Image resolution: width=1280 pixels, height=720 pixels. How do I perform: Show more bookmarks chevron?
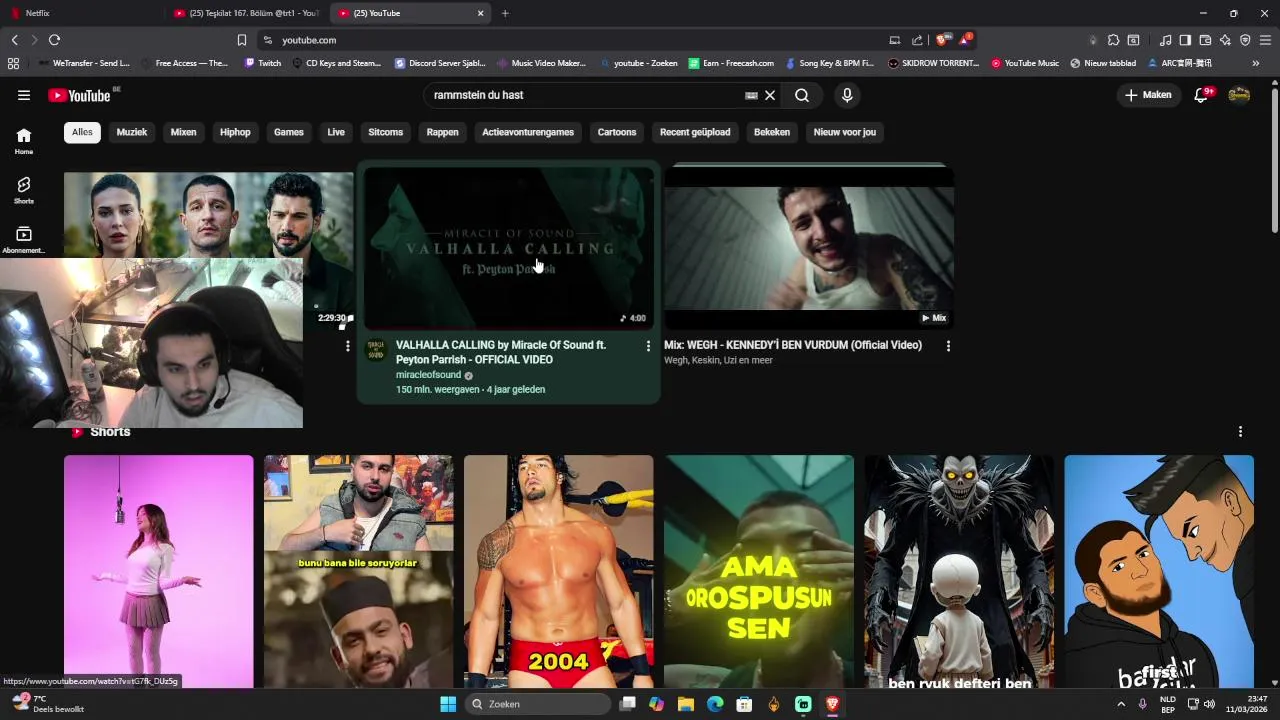point(1256,63)
